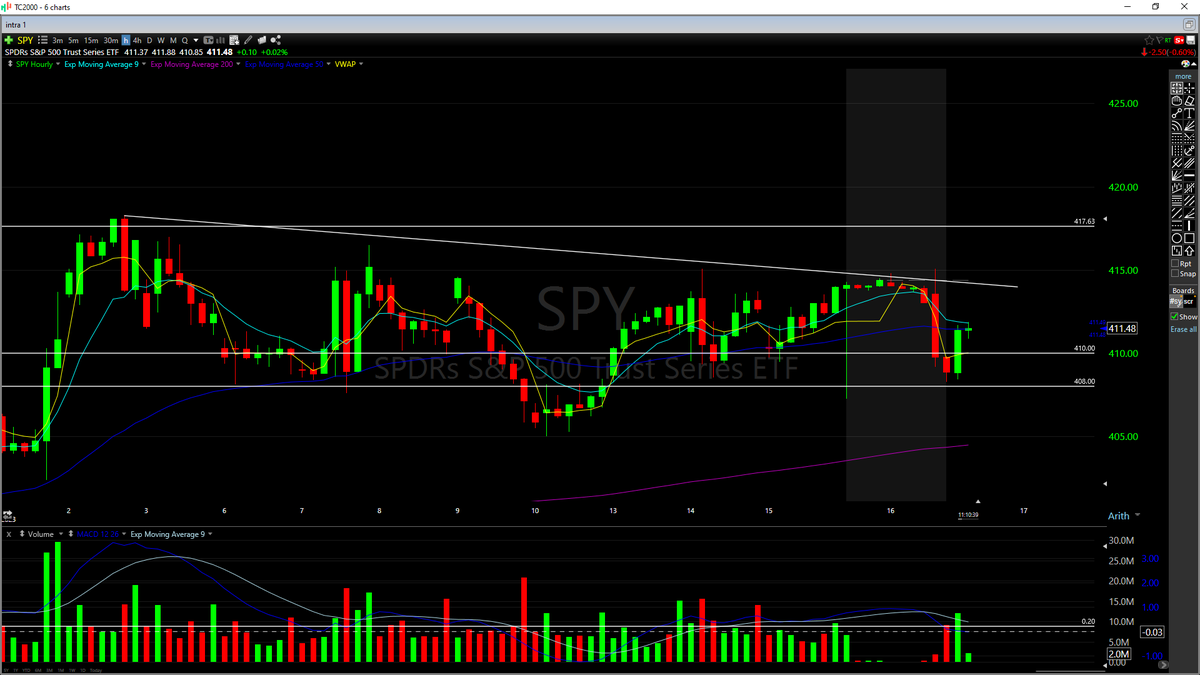The width and height of the screenshot is (1200, 675).
Task: Select the intra 1 layout tab
Action: [16, 23]
